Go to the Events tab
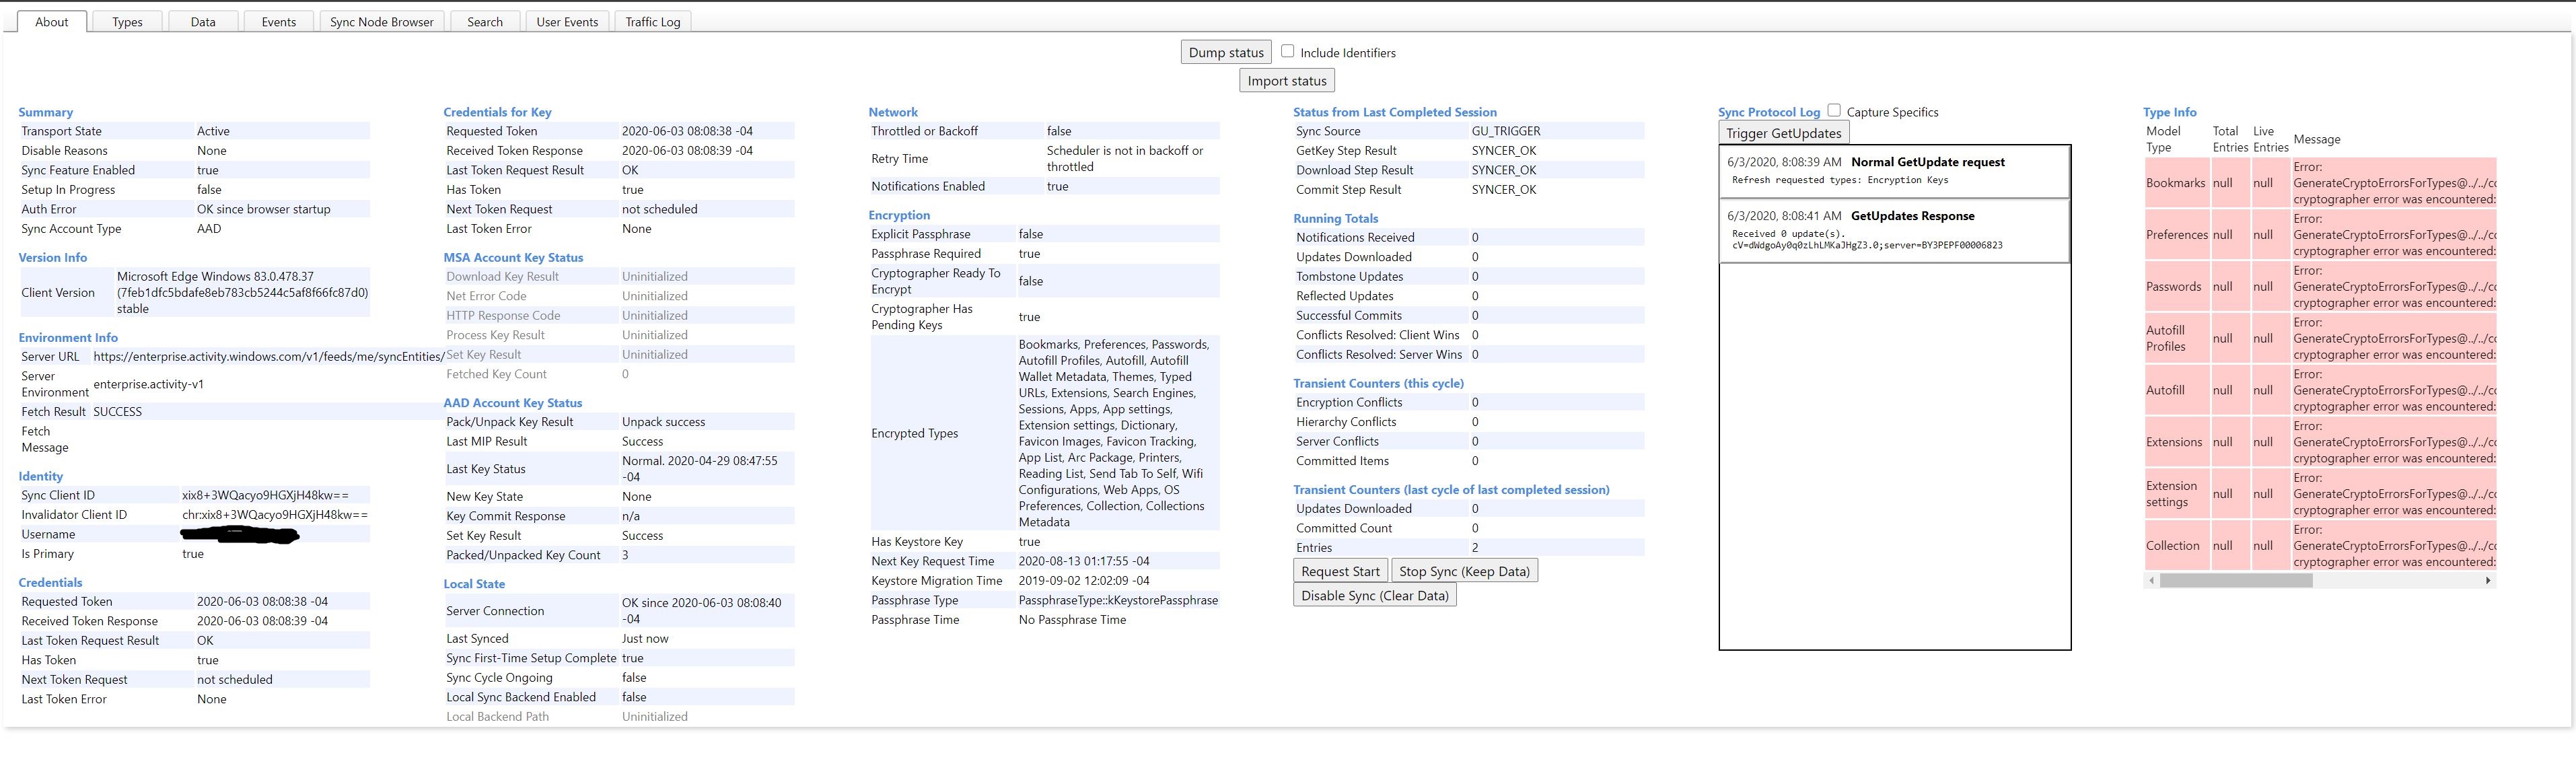Viewport: 2576px width, 782px height. point(278,22)
